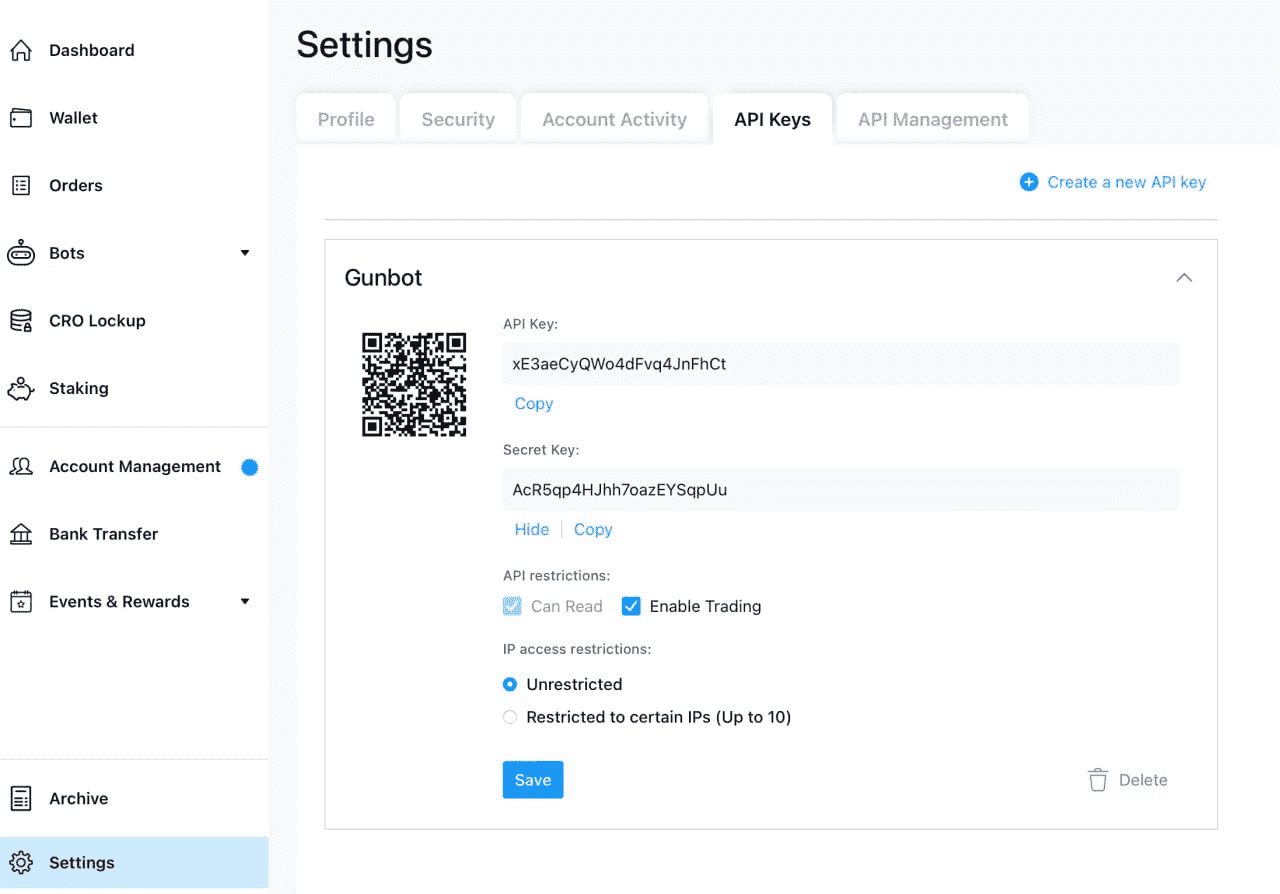Open Bank Transfer page

[x=104, y=534]
